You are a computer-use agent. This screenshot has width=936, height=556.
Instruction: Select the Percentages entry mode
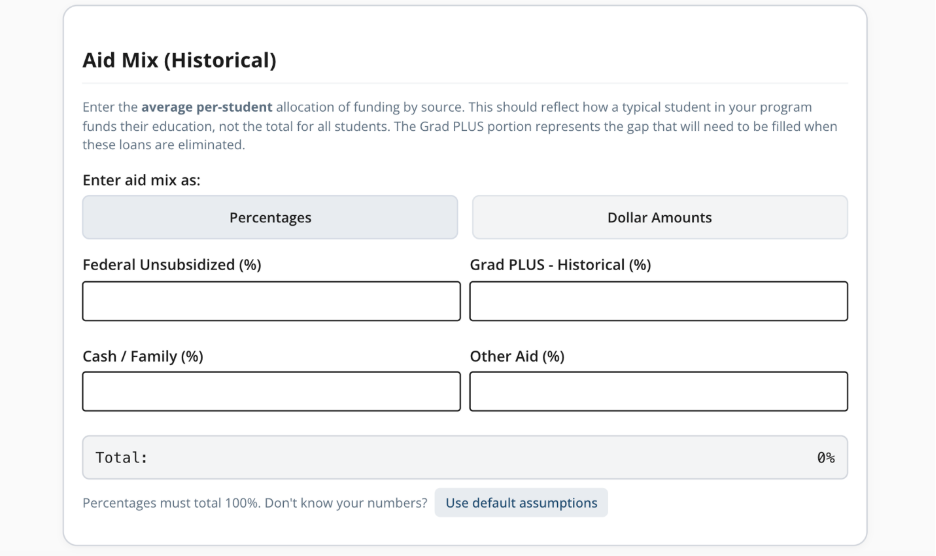[270, 217]
